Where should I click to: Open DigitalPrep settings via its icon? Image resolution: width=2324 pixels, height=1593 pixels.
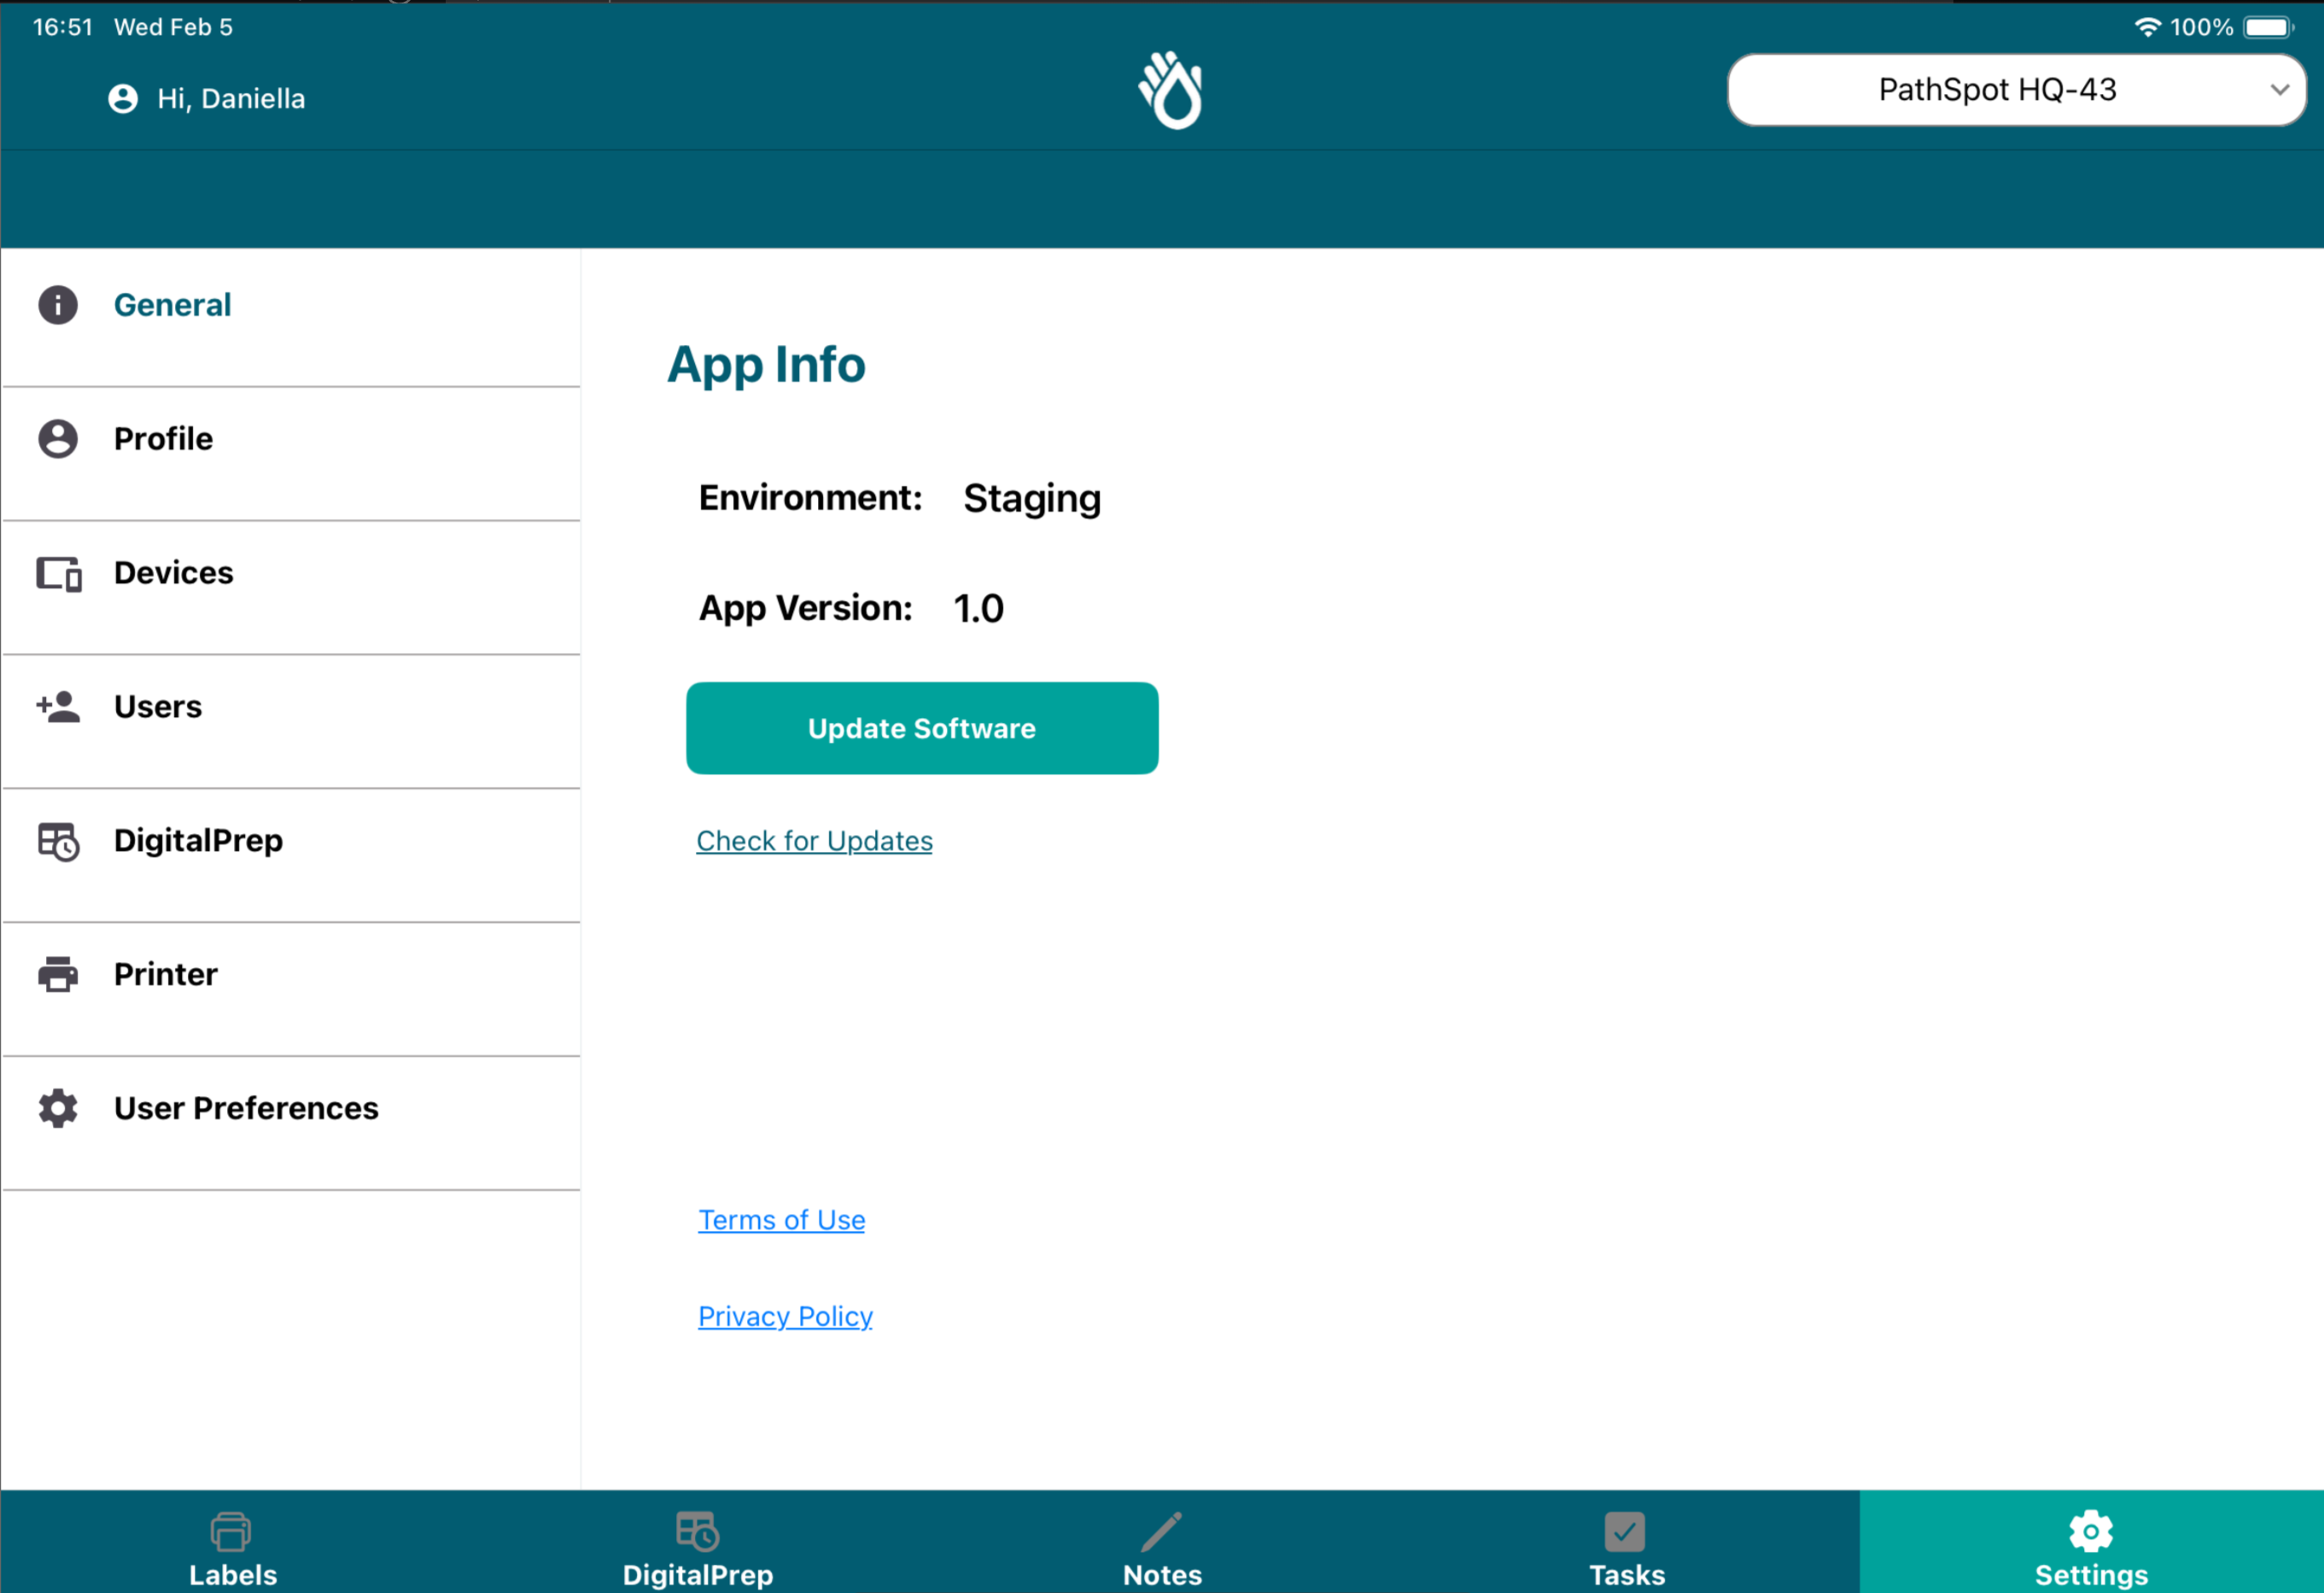tap(57, 841)
